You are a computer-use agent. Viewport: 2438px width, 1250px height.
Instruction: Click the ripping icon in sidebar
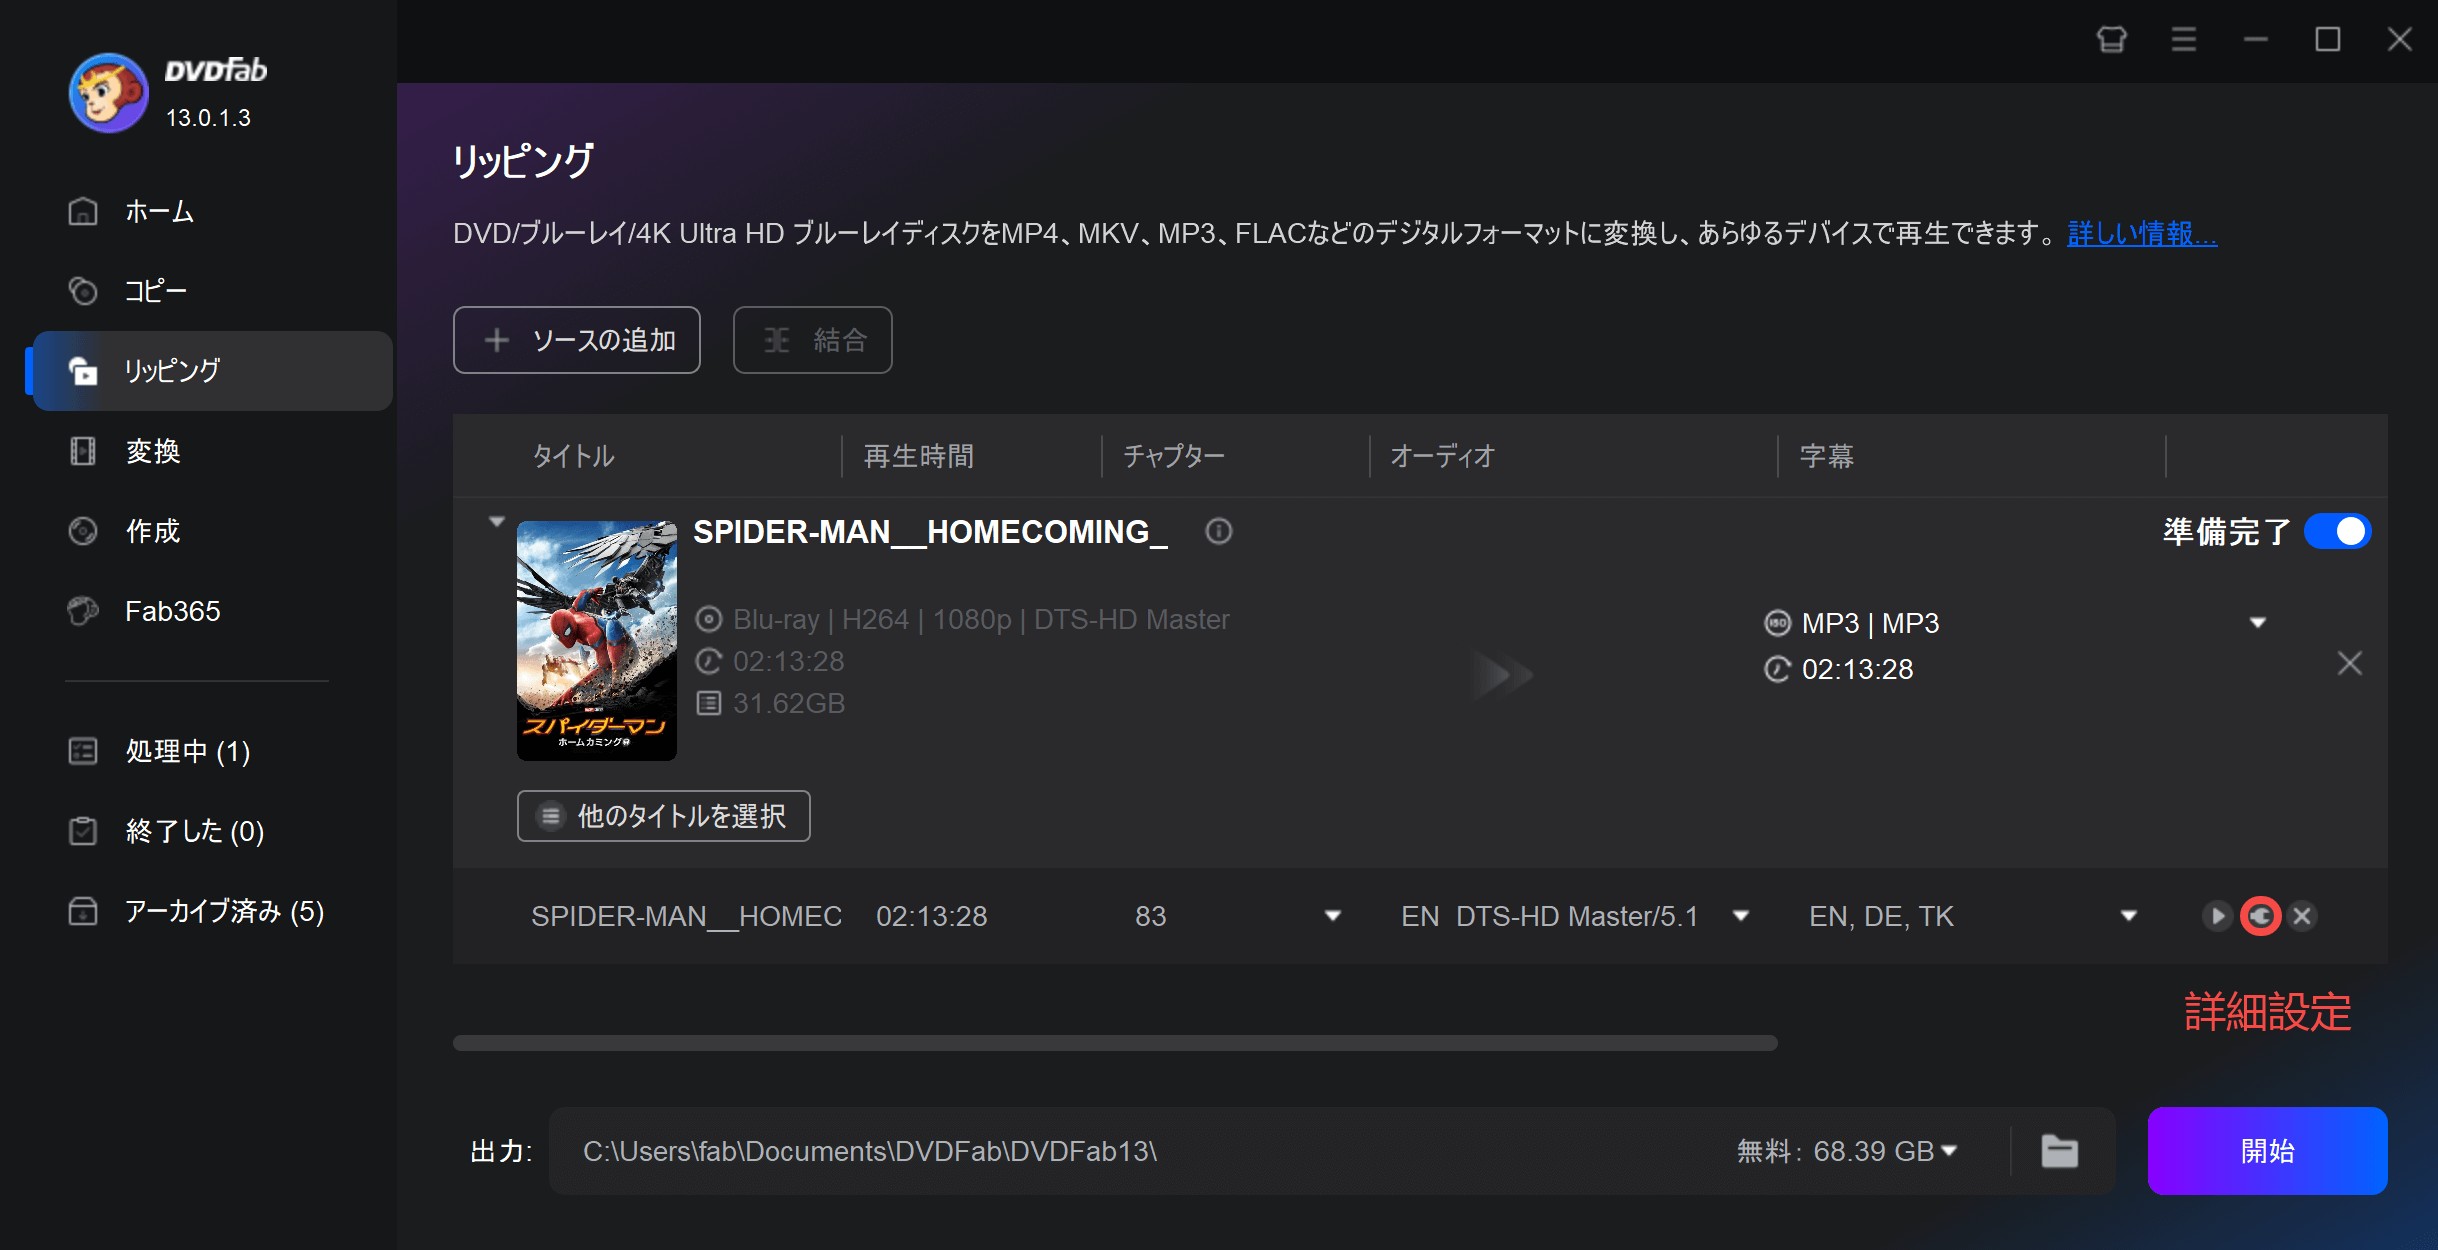point(83,371)
